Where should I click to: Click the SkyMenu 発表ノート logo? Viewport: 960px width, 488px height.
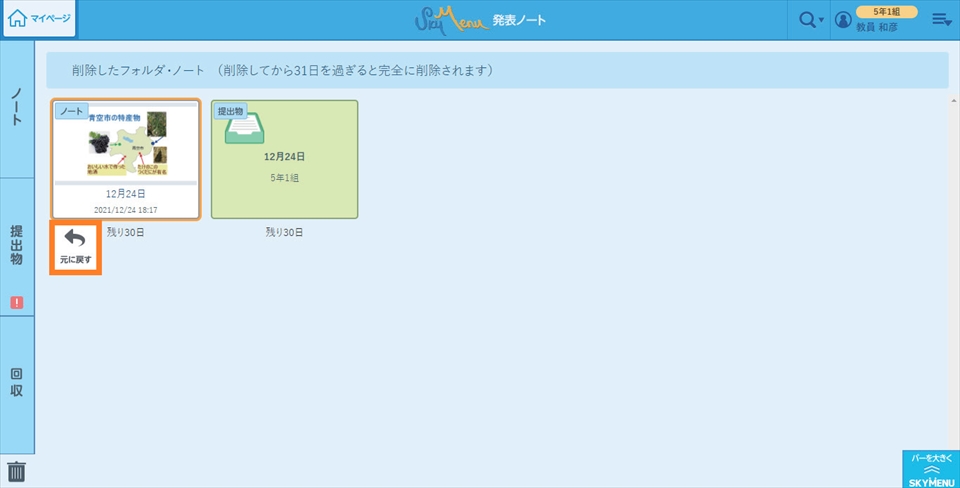click(x=480, y=20)
